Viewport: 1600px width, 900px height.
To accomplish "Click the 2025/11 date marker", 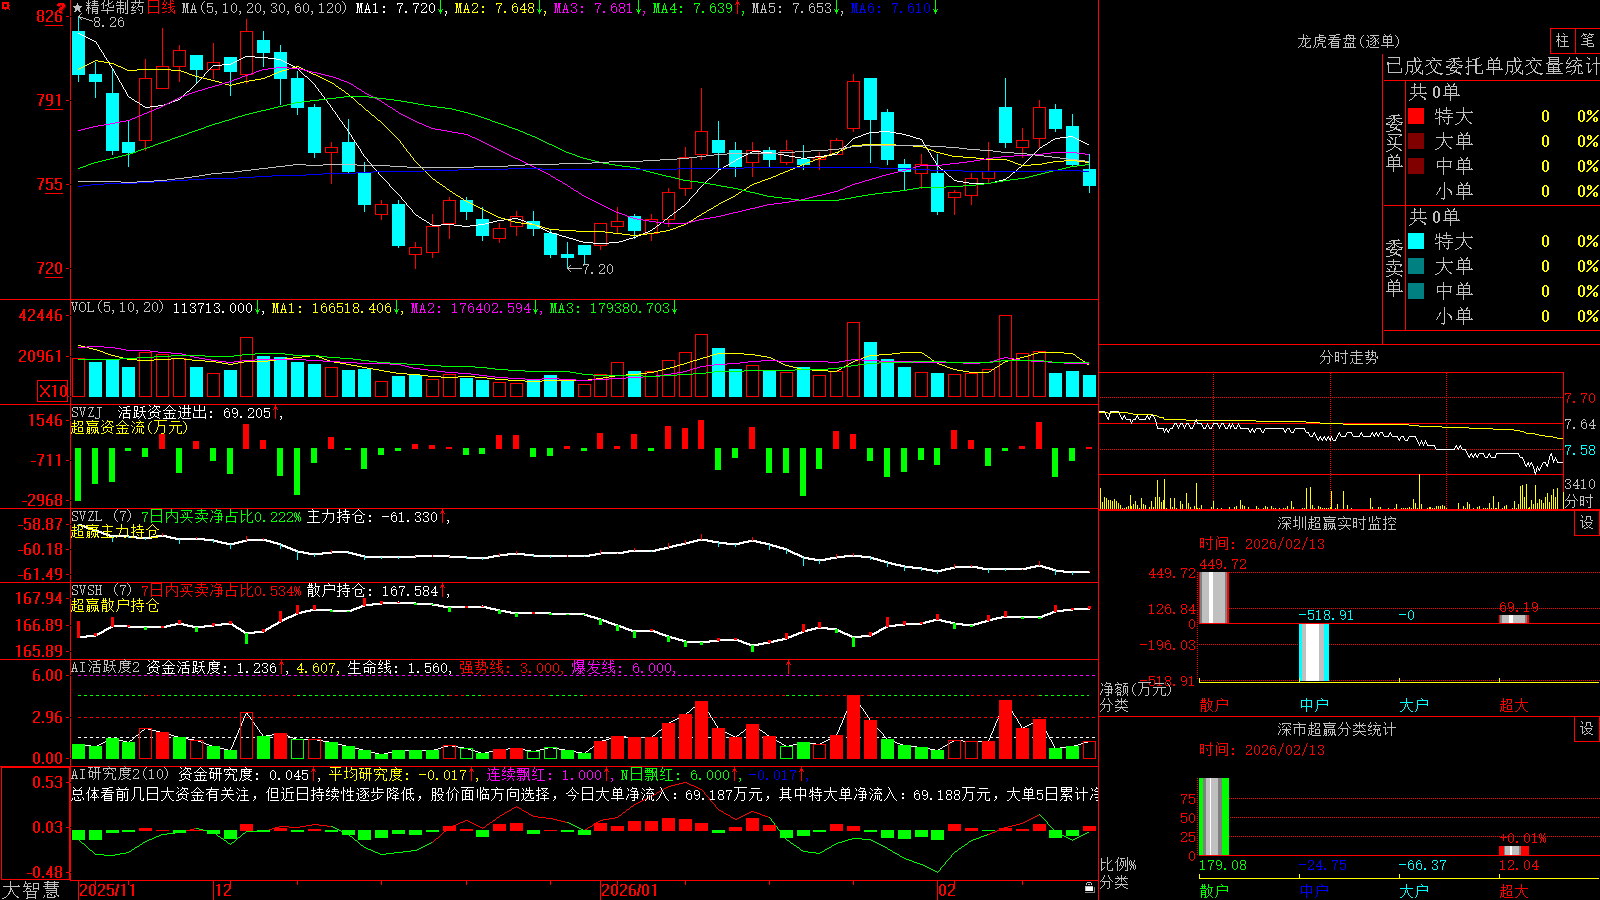I will 107,890.
